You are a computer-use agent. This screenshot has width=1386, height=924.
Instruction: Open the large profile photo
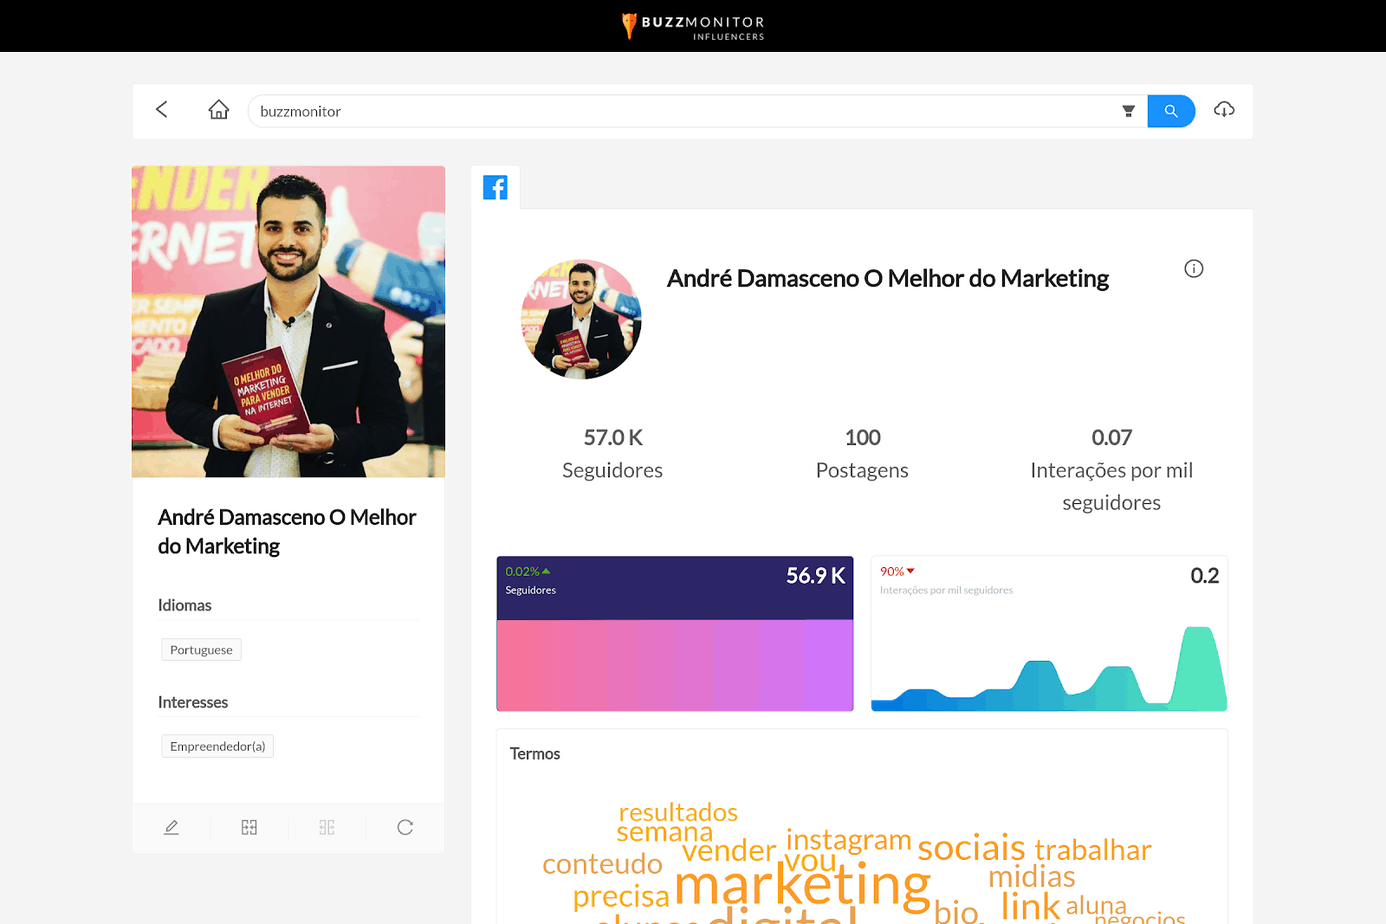pyautogui.click(x=288, y=321)
